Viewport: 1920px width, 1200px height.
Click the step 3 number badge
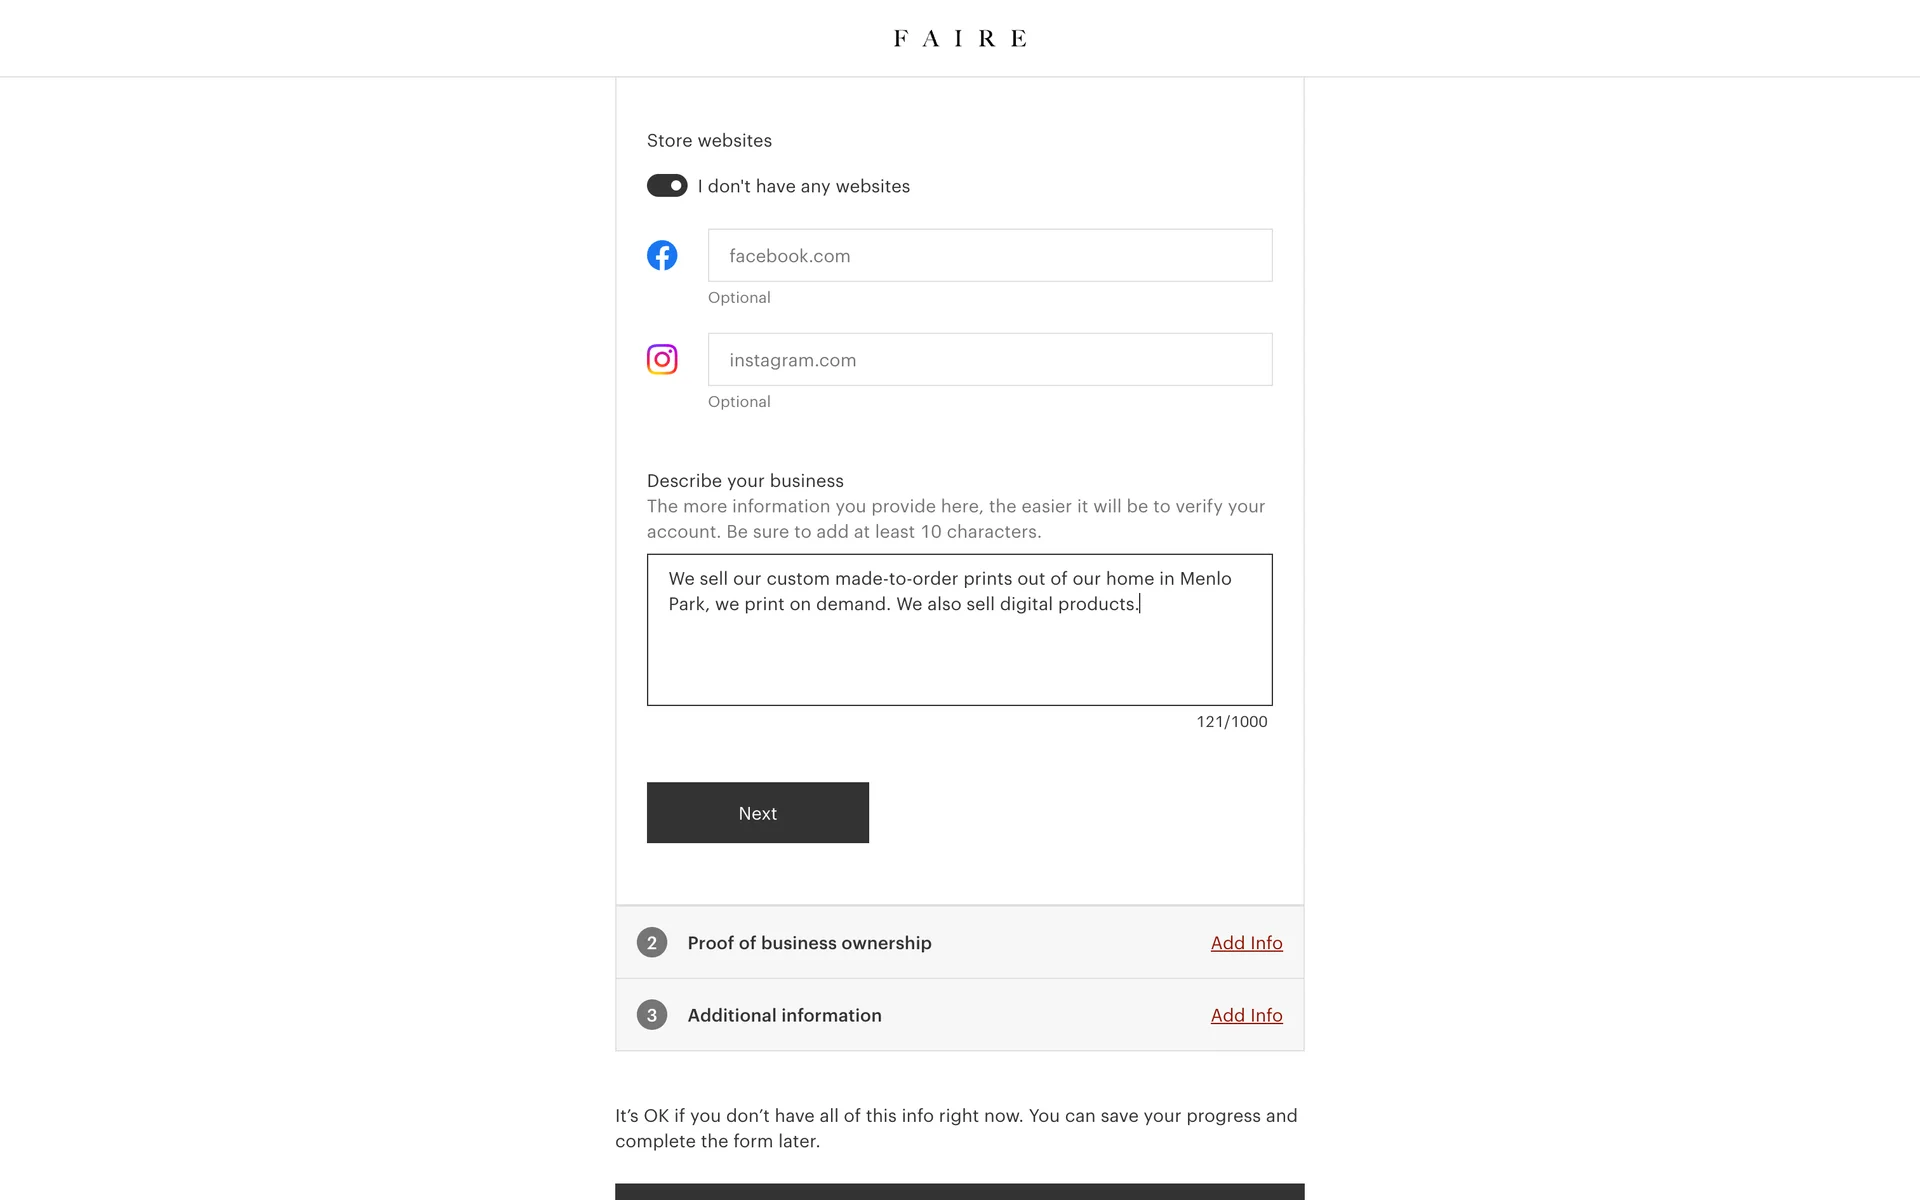(x=652, y=1015)
